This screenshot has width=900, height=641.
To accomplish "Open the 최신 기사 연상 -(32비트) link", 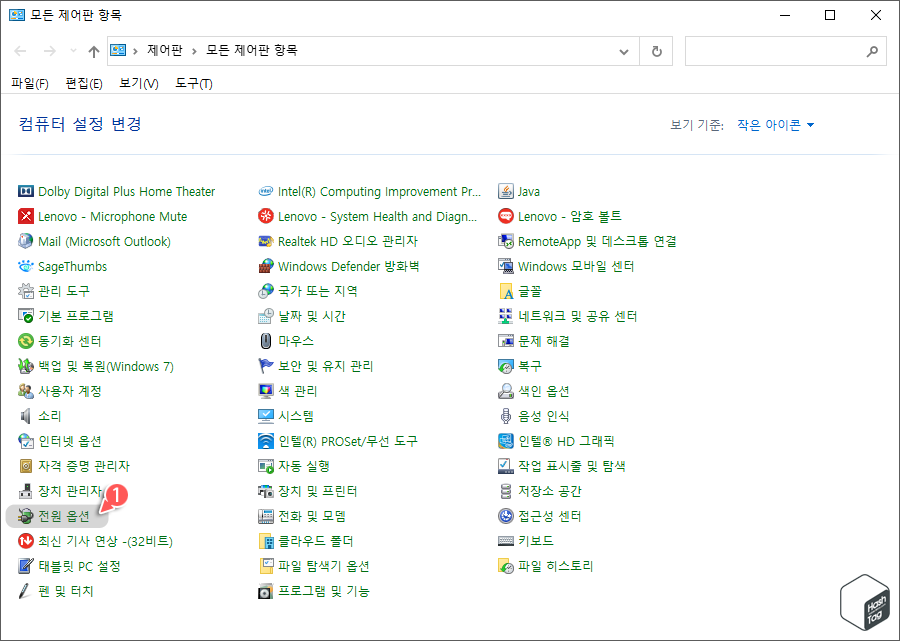I will pyautogui.click(x=106, y=541).
